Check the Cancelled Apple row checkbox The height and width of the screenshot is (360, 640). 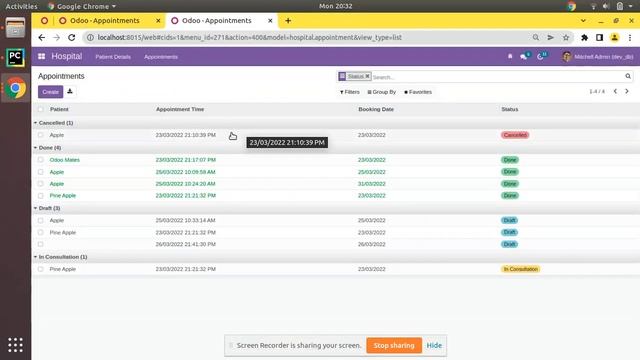pyautogui.click(x=40, y=135)
